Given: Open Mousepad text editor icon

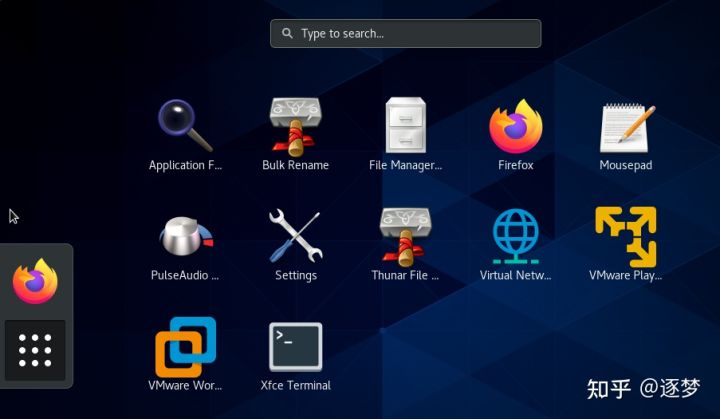Looking at the screenshot, I should (x=628, y=128).
